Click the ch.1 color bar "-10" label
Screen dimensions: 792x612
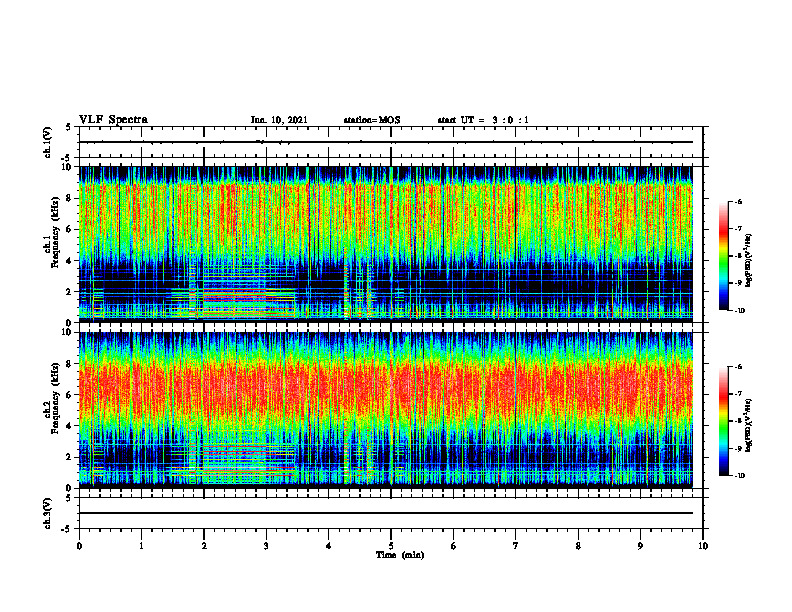point(739,311)
